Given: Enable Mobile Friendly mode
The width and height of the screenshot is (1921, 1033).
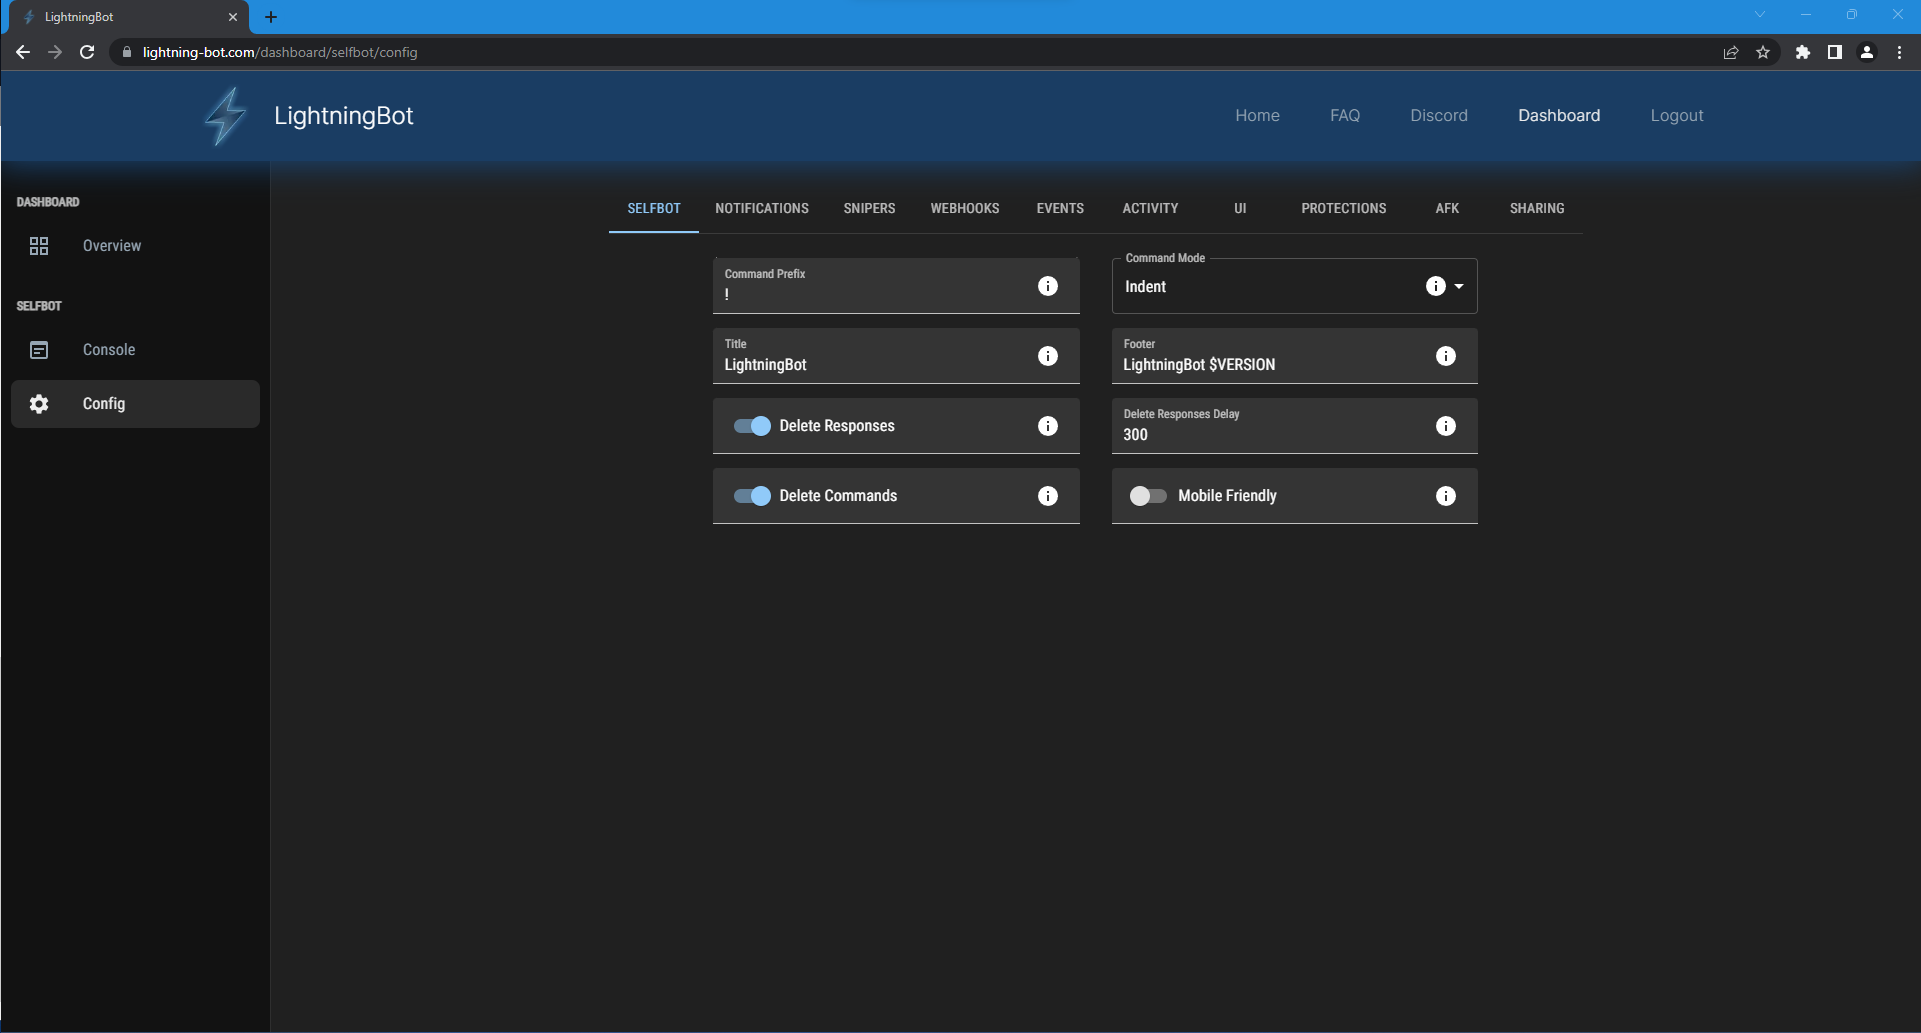Looking at the screenshot, I should click(1147, 495).
